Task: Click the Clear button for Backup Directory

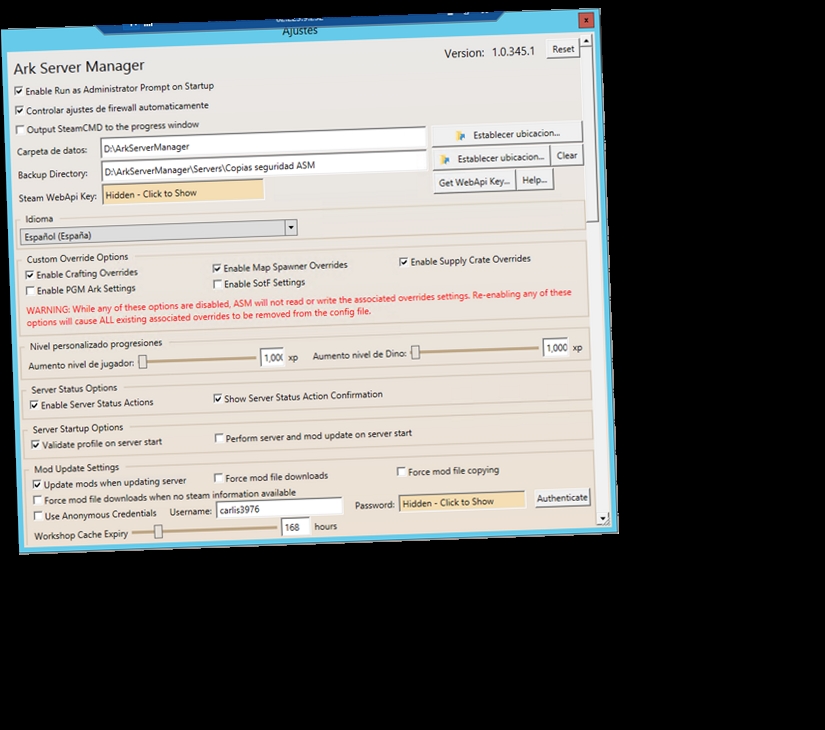Action: click(x=567, y=156)
